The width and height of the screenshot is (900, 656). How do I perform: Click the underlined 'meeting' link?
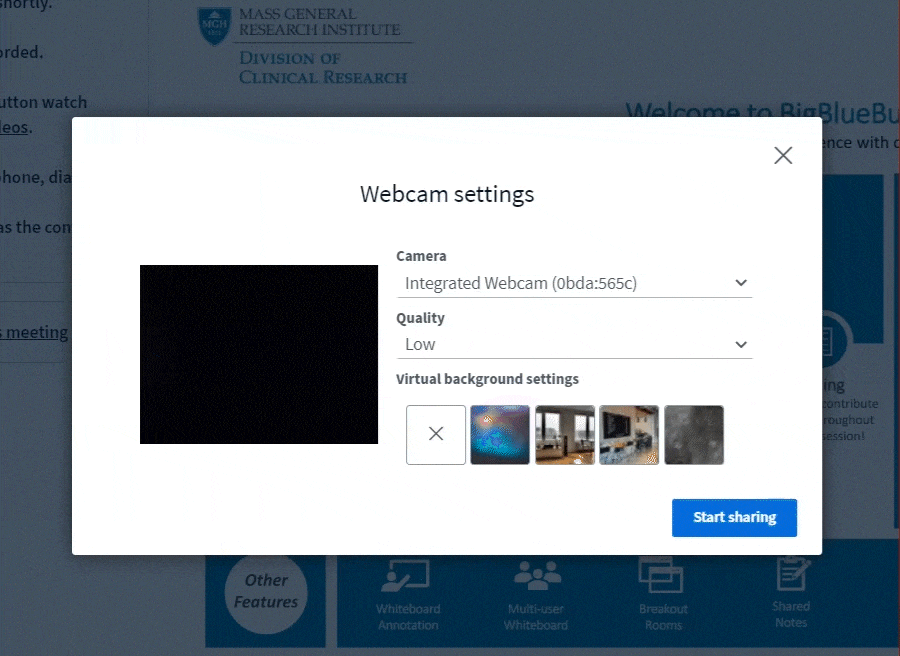pyautogui.click(x=34, y=332)
